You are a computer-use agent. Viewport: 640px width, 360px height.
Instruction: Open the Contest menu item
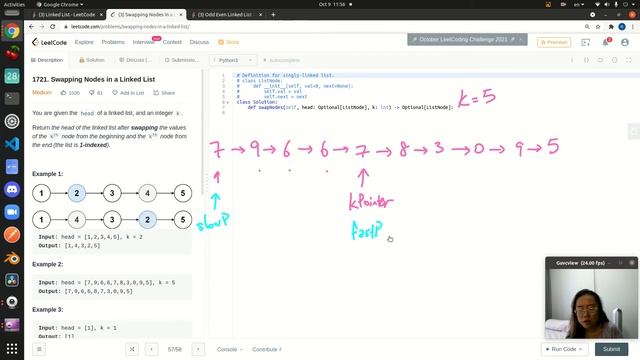(x=172, y=42)
